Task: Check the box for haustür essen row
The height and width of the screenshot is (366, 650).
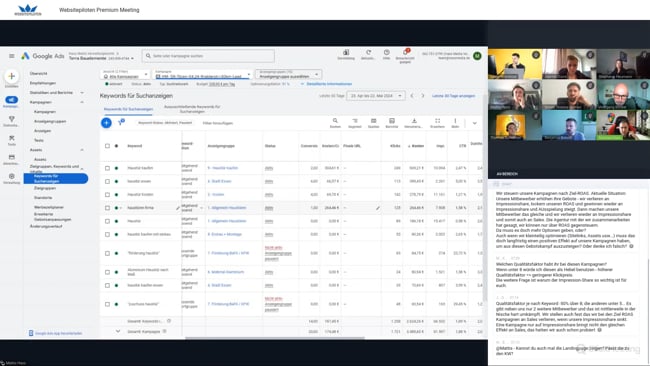Action: pos(107,182)
